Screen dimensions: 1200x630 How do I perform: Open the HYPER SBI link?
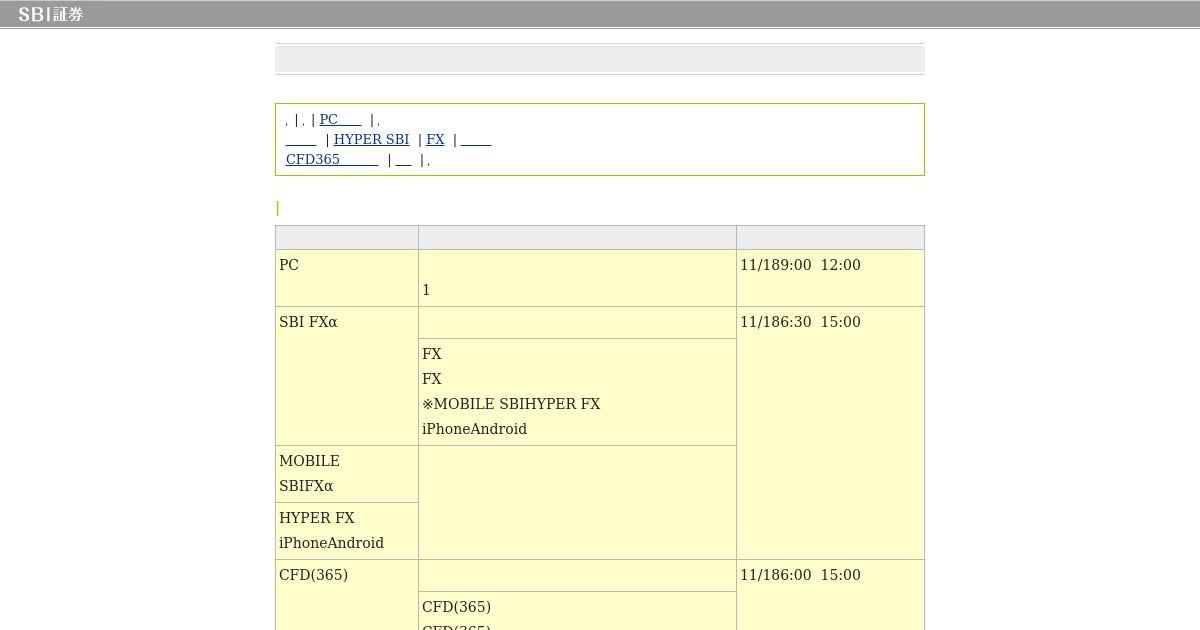(371, 139)
